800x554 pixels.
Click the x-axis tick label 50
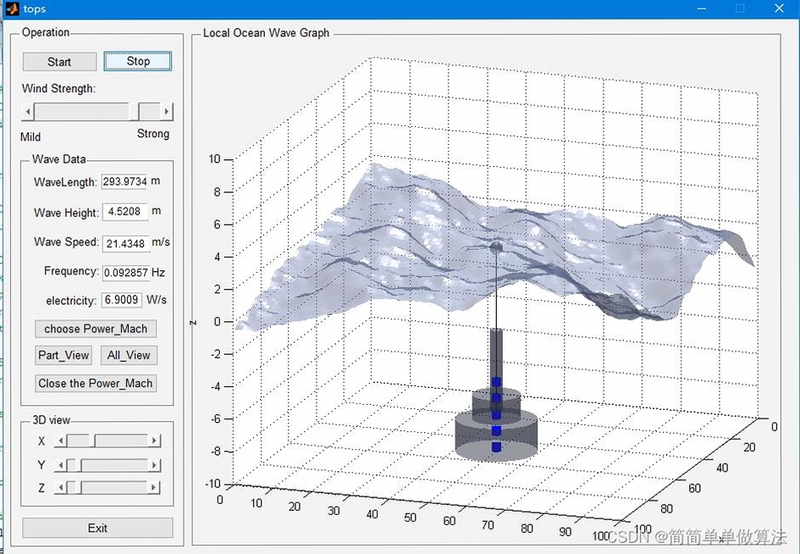(410, 517)
